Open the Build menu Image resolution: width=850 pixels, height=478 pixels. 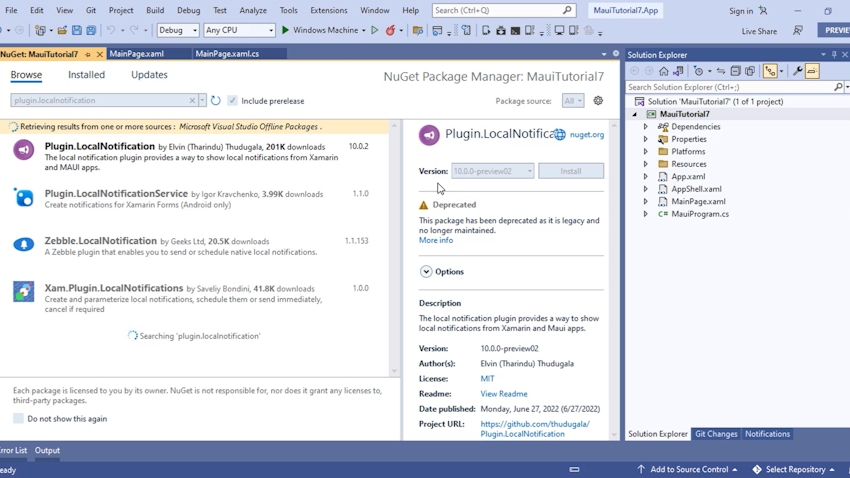click(x=155, y=10)
